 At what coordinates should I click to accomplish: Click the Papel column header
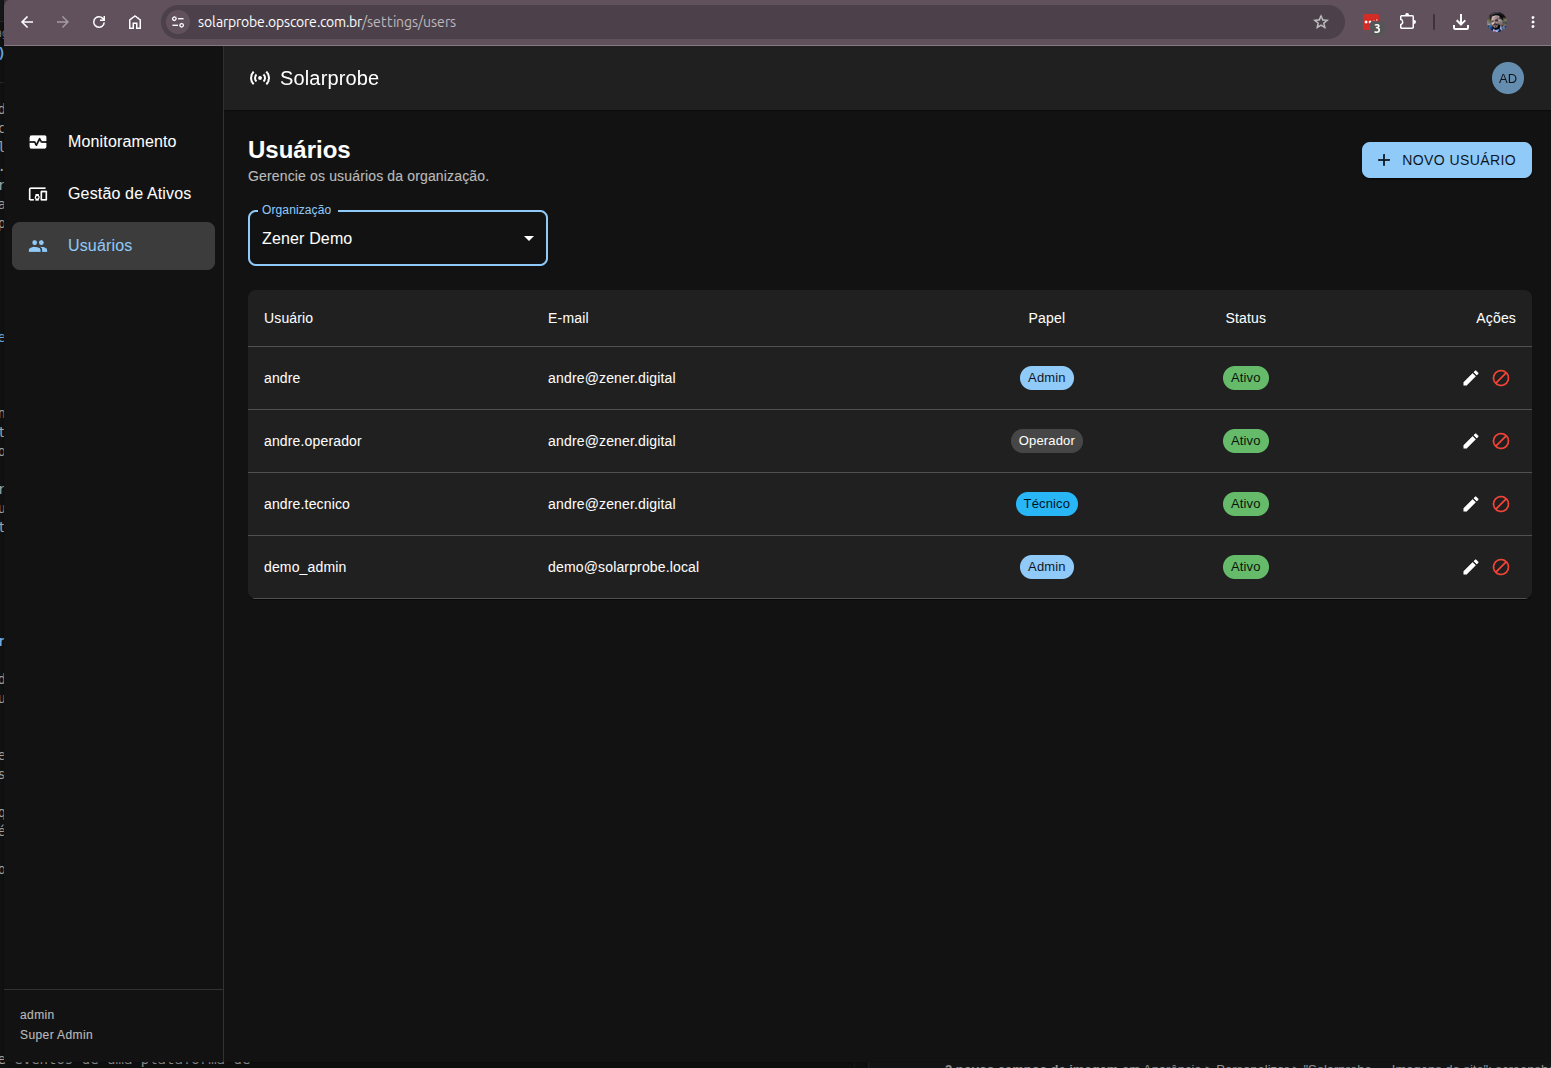(1046, 318)
